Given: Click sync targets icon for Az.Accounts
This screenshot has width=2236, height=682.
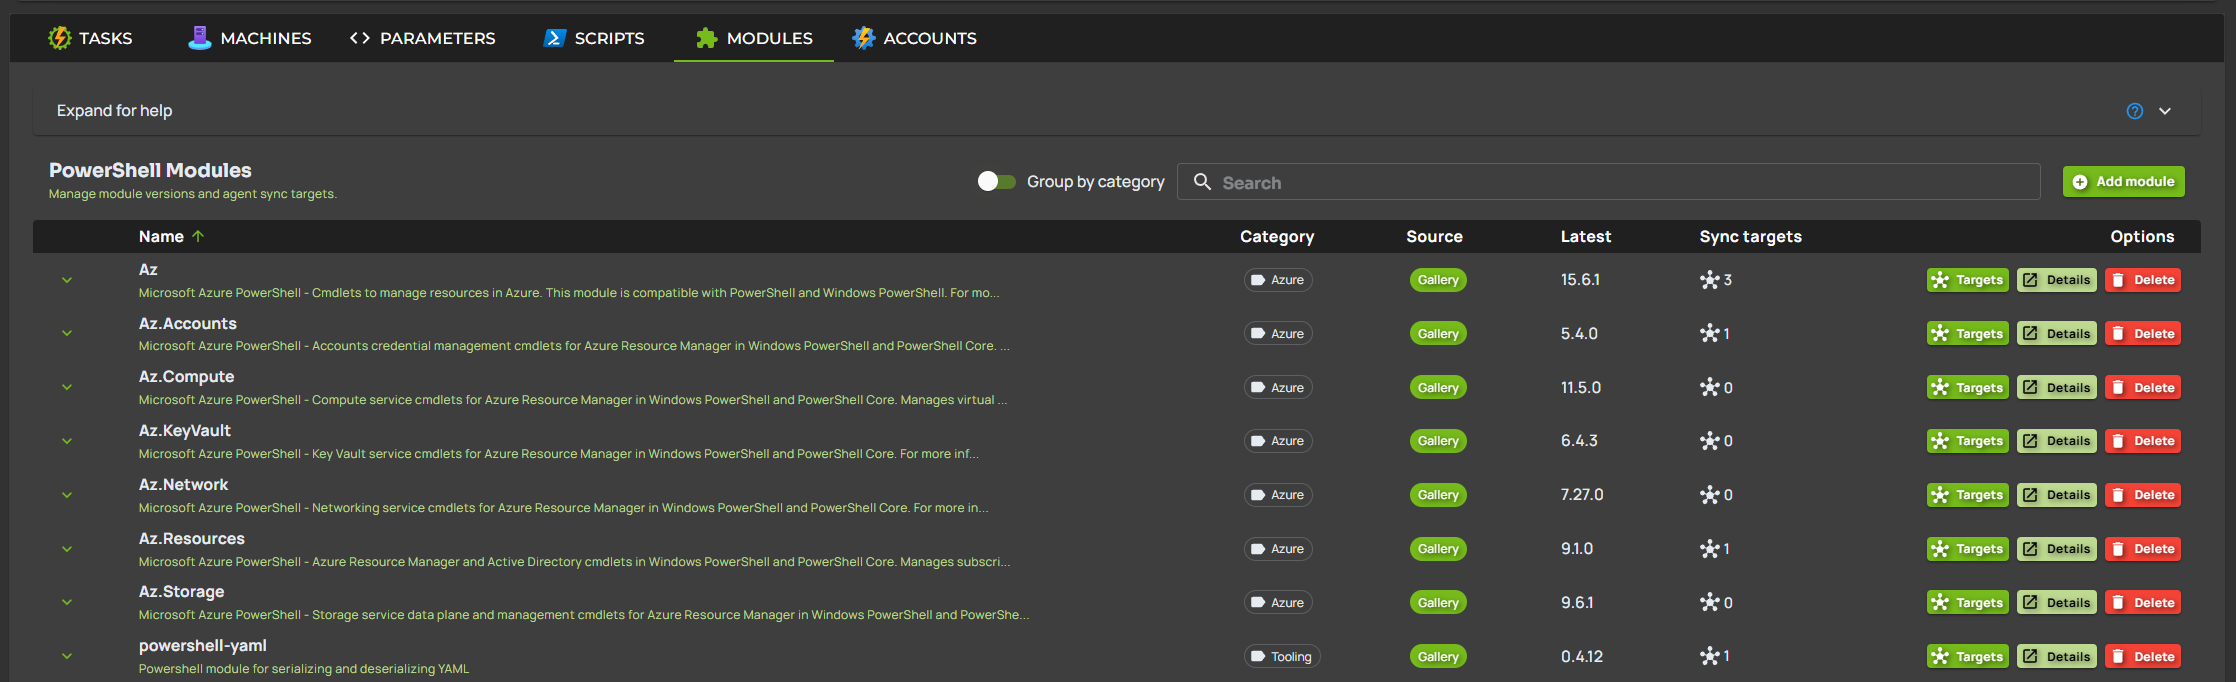Looking at the screenshot, I should (1710, 333).
